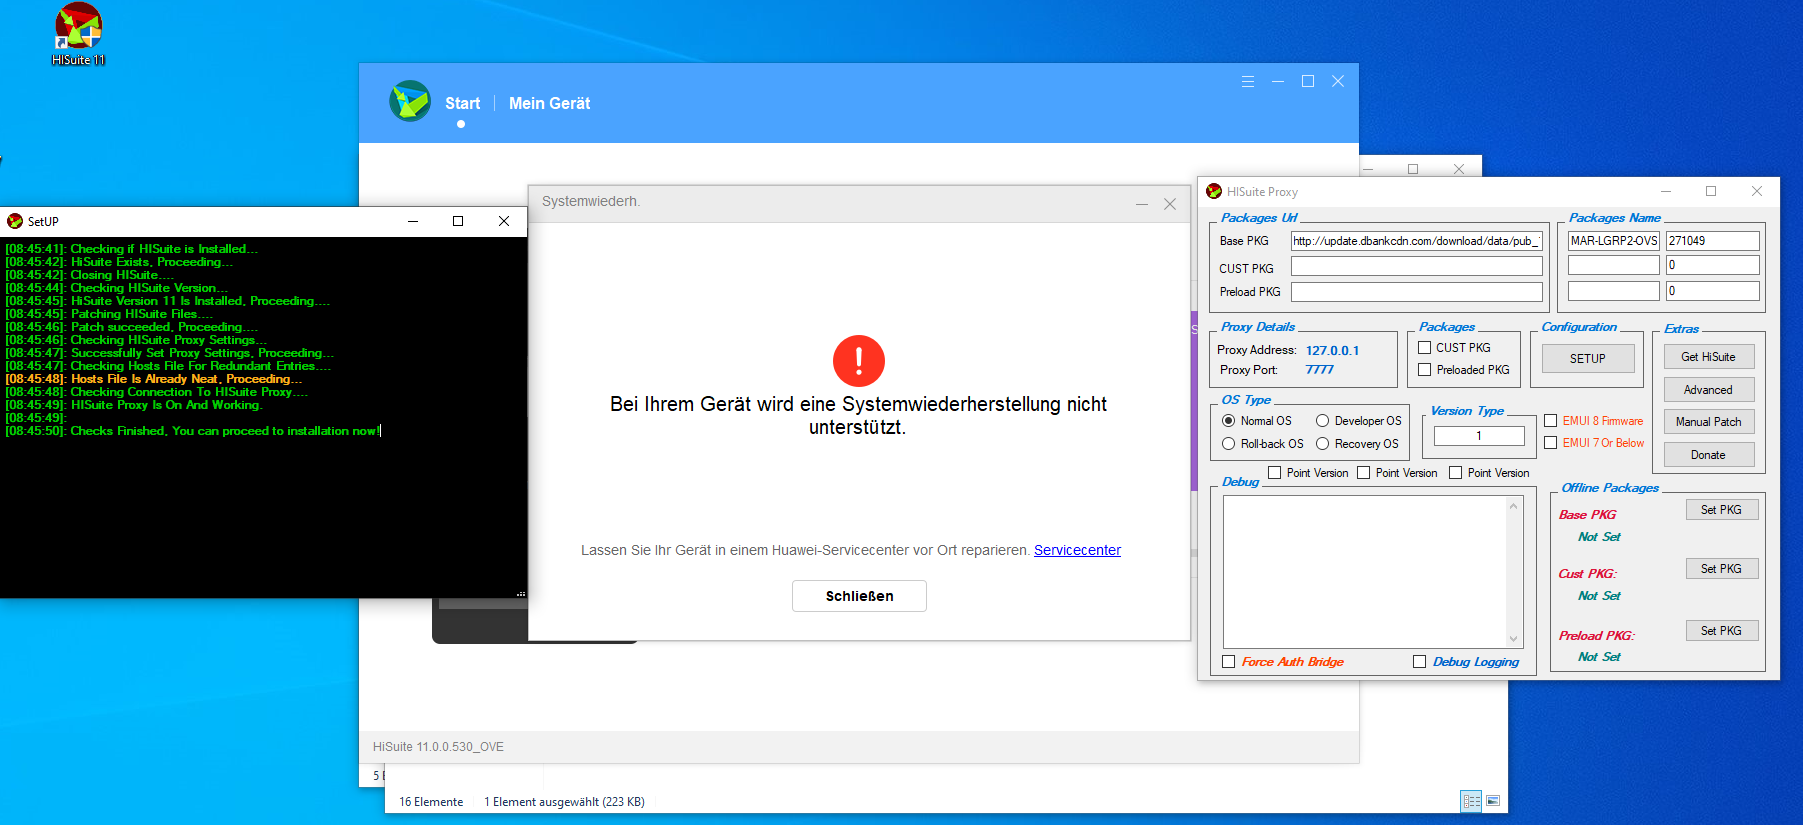
Task: Open the Mein Gerät tab
Action: (x=549, y=103)
